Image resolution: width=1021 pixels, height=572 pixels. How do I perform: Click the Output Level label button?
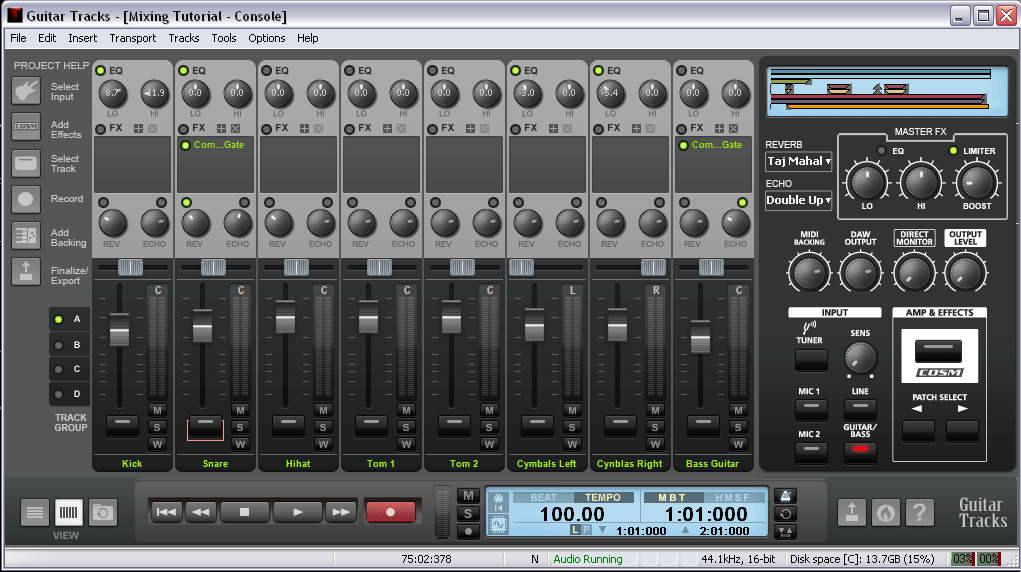tap(965, 238)
